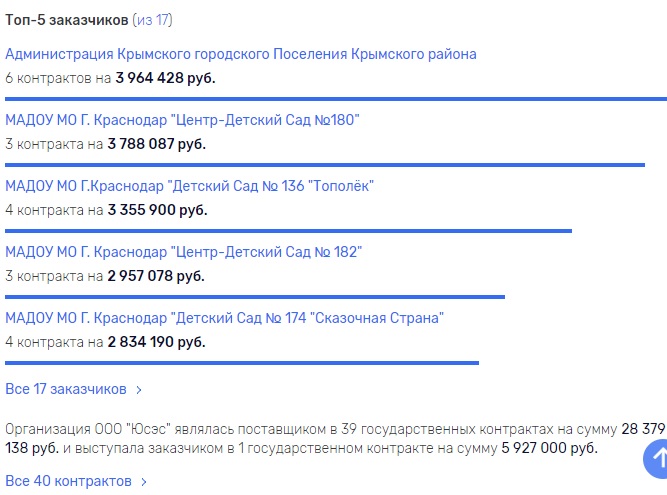The width and height of the screenshot is (667, 495).
Task: Click the 2 834 190 руб. amount
Action: tap(157, 342)
